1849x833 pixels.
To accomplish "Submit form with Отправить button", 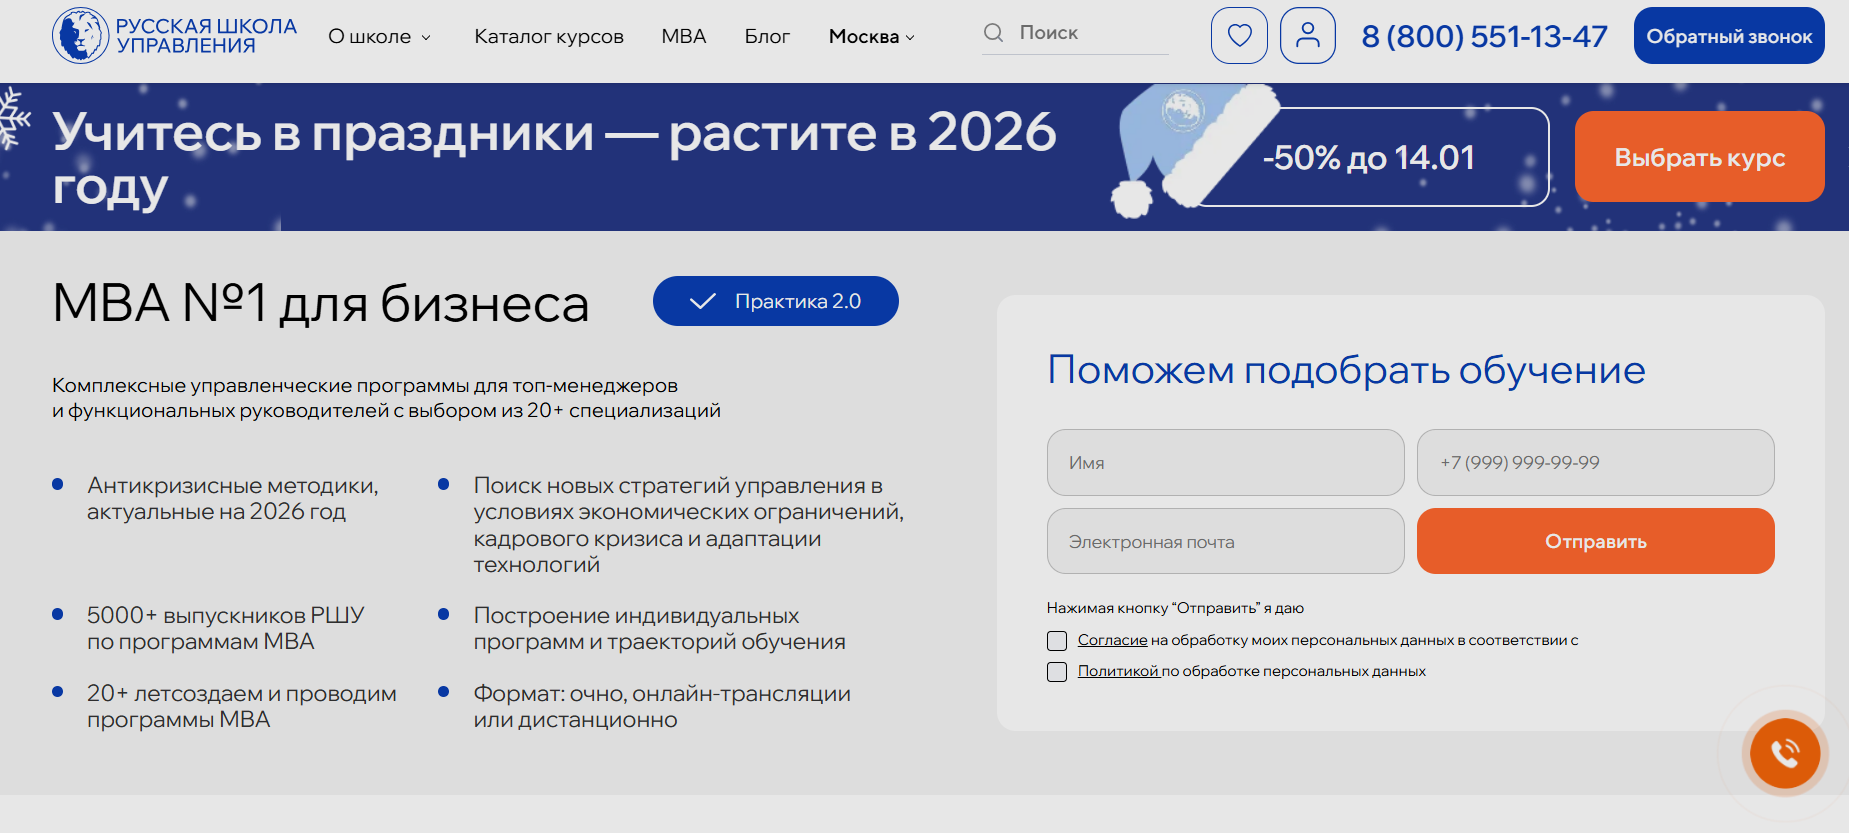I will point(1595,541).
